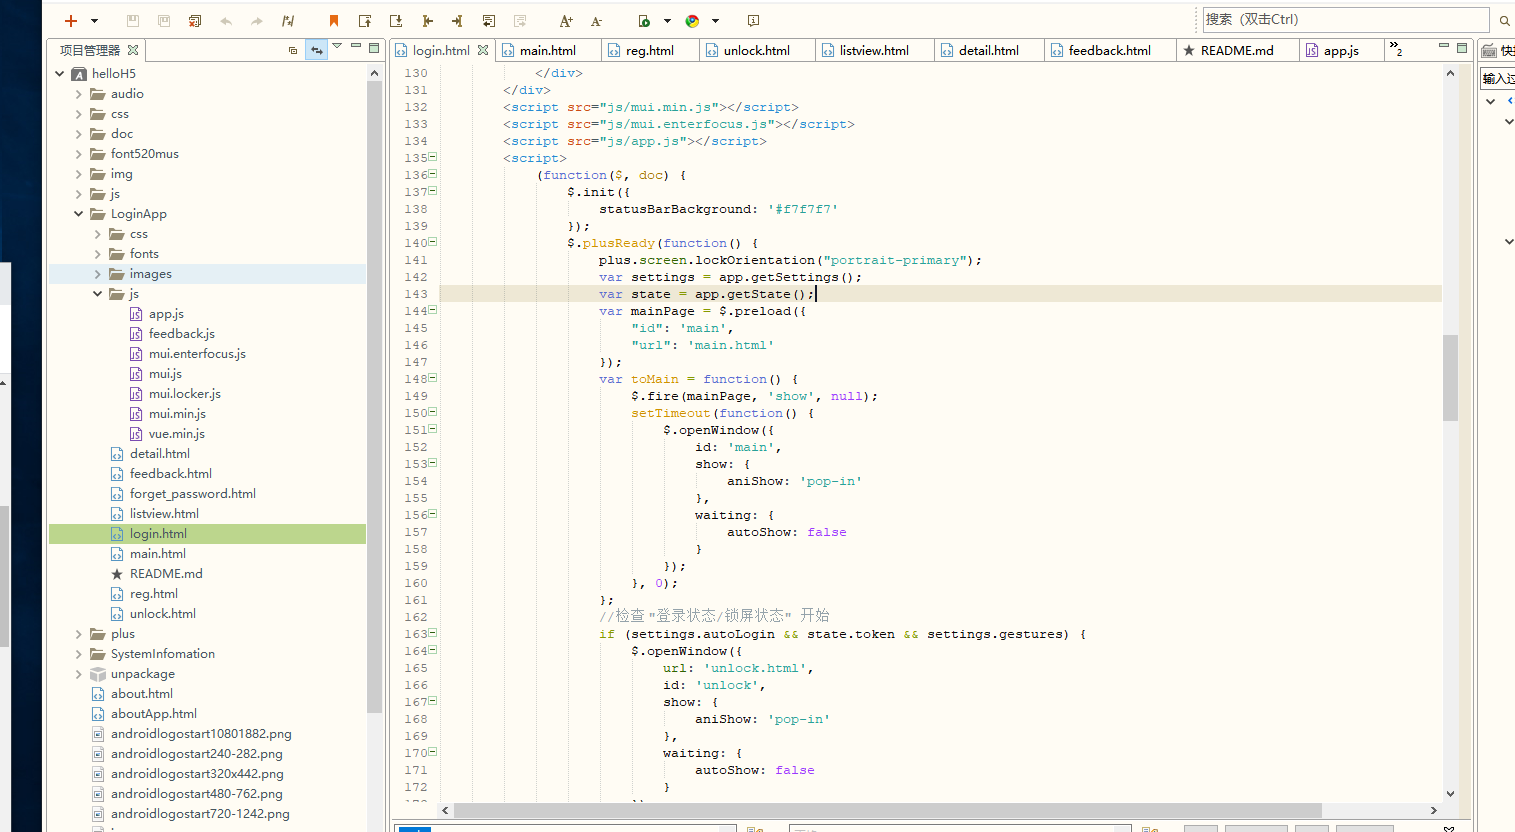The image size is (1515, 832).
Task: Select aboutApp.html in the project tree
Action: pyautogui.click(x=153, y=713)
